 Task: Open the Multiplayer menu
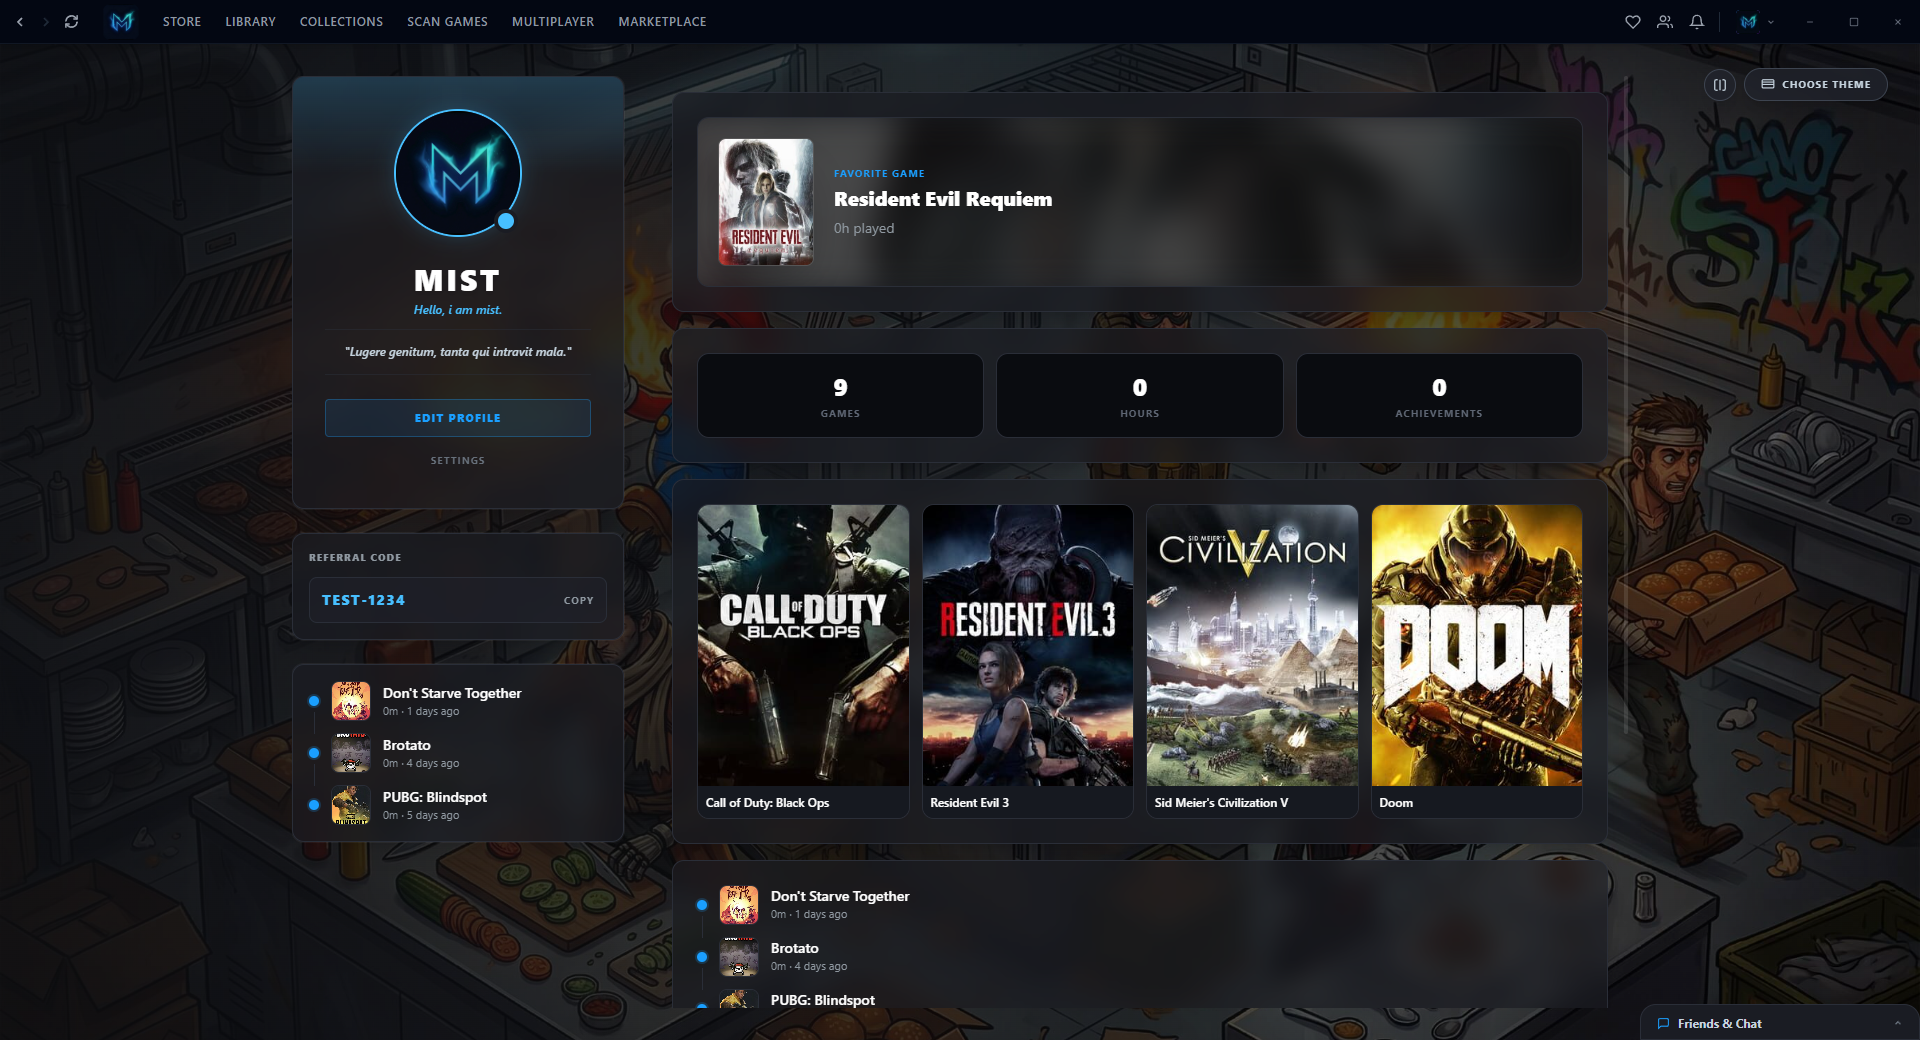coord(553,21)
